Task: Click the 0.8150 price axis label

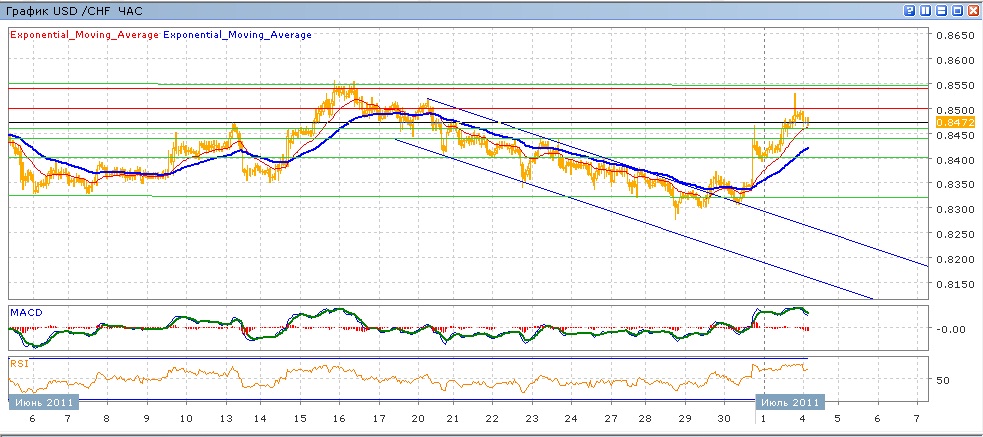Action: (953, 284)
